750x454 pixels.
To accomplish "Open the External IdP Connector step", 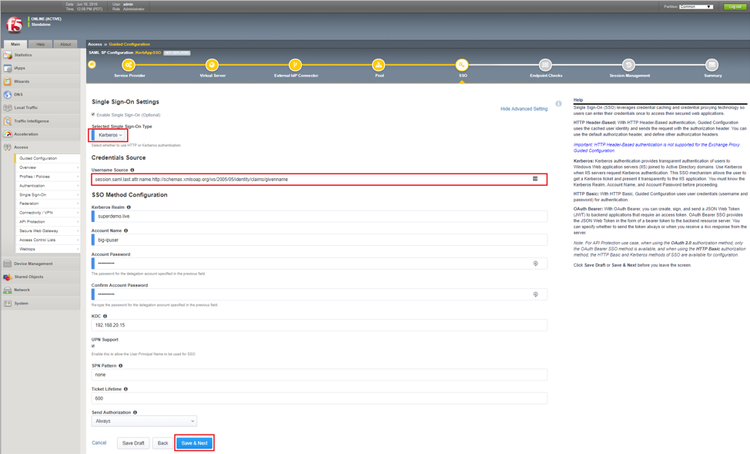I will coord(295,65).
